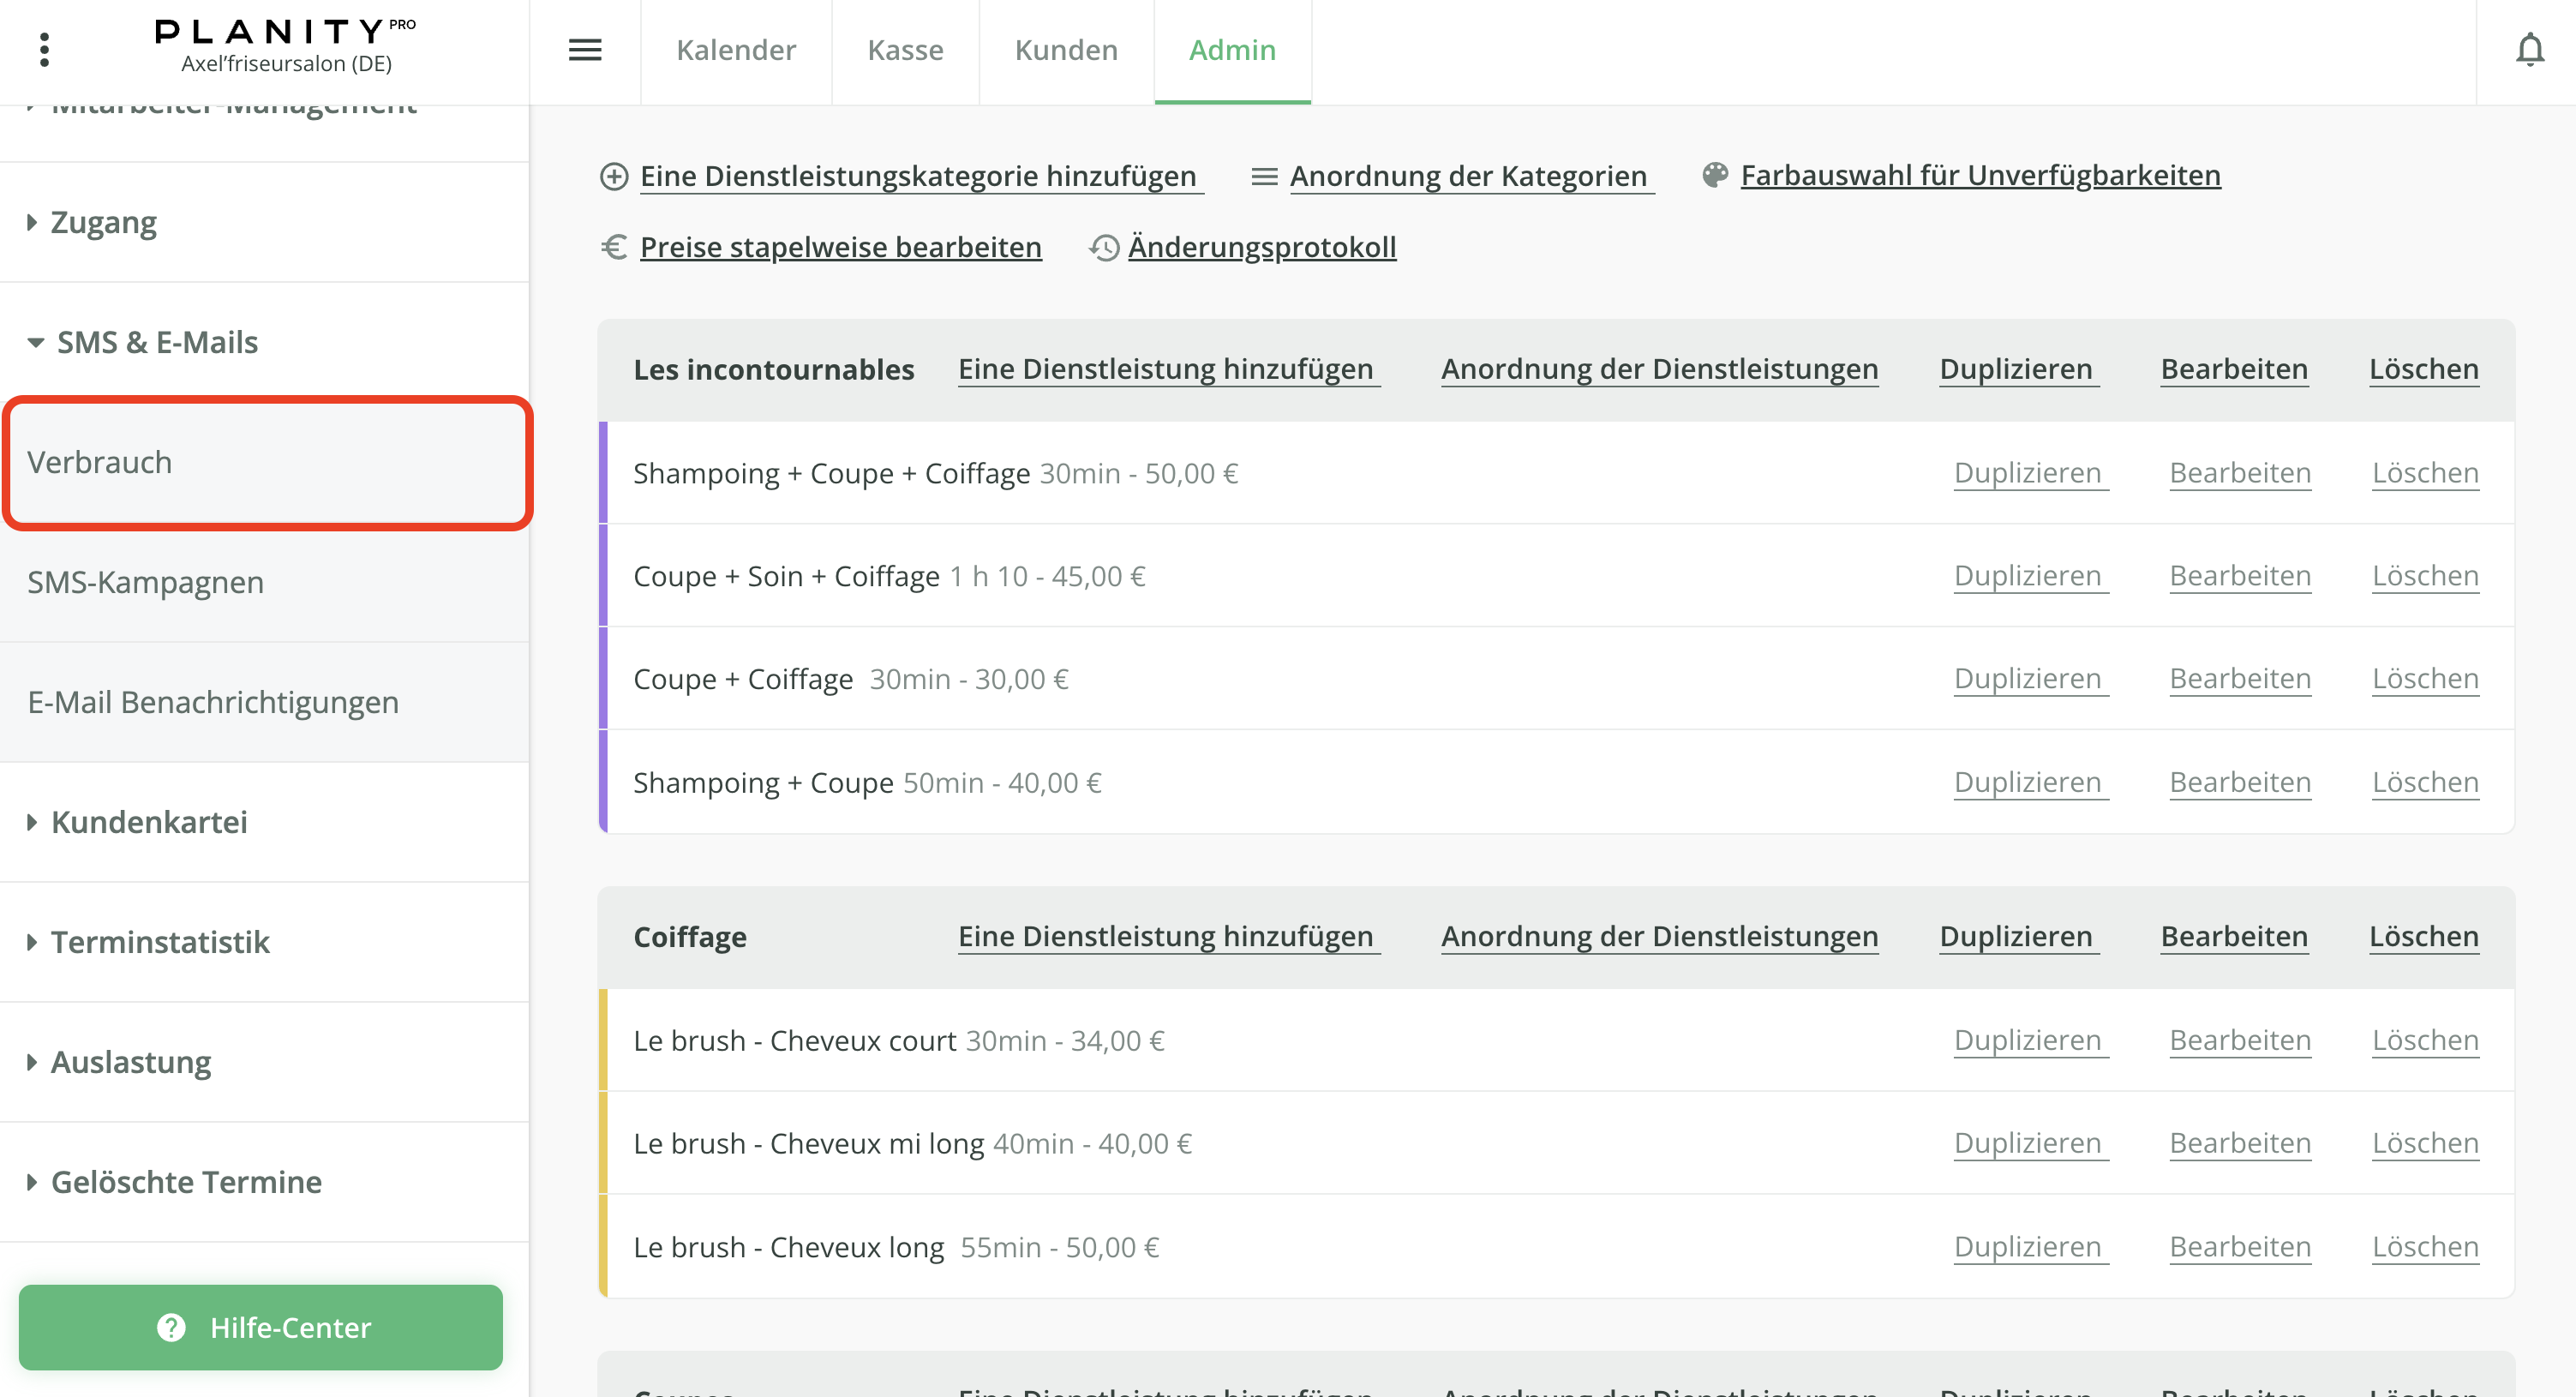
Task: Add a service to the Coiffage category
Action: click(1166, 936)
